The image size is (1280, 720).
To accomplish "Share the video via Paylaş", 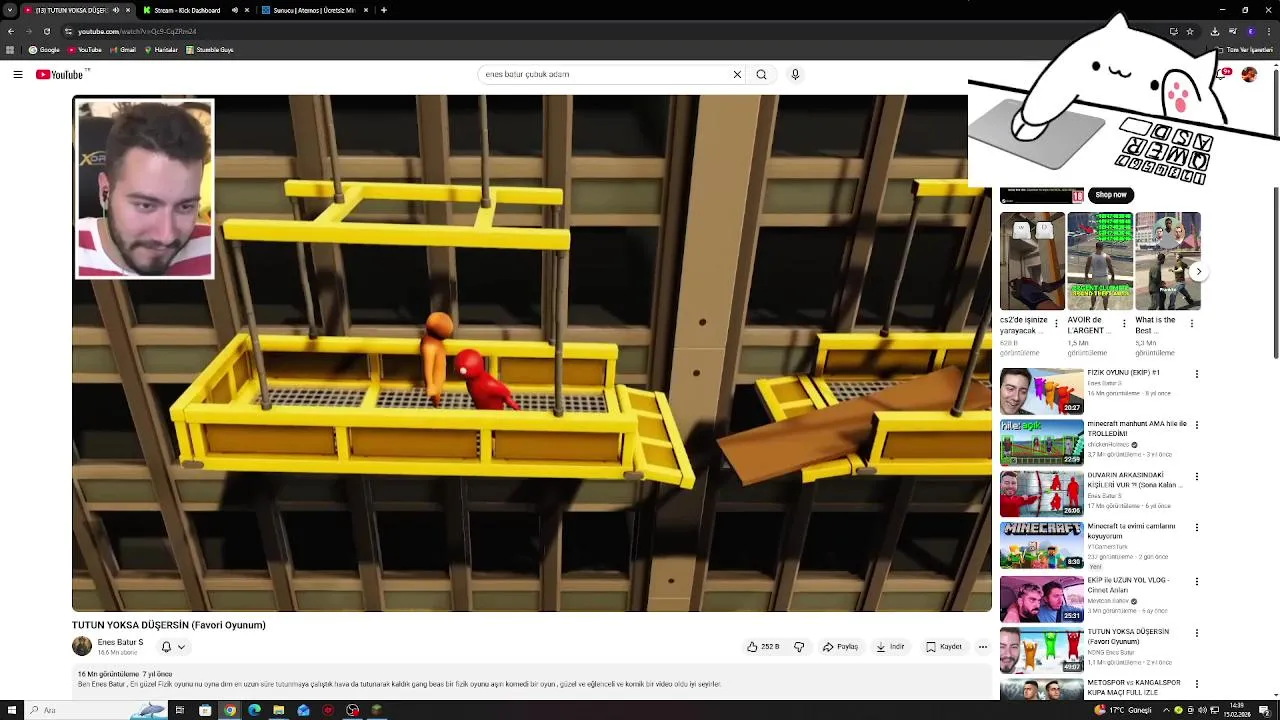I will tap(841, 647).
